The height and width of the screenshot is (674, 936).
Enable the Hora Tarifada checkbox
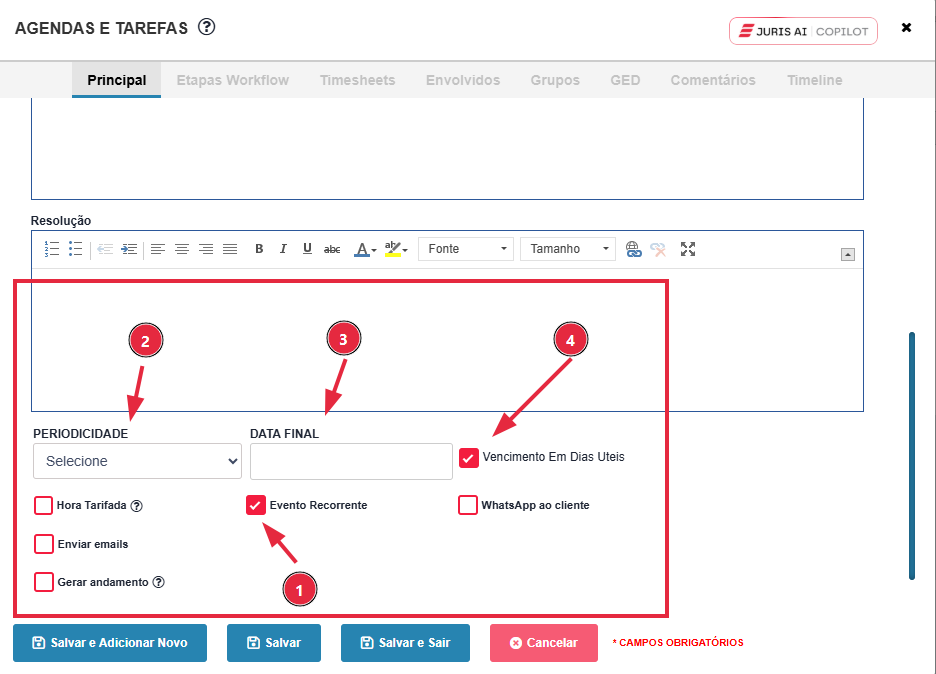pos(44,505)
